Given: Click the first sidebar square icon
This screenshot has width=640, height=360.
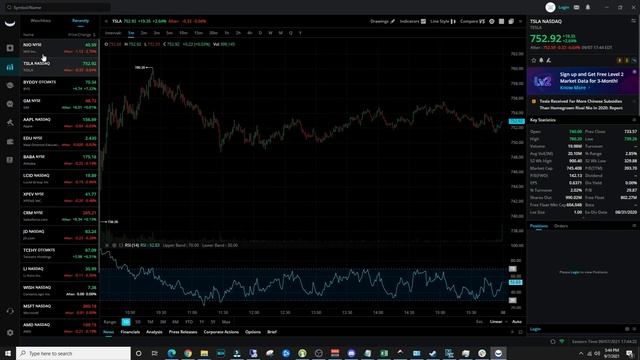Looking at the screenshot, I should [x=10, y=48].
